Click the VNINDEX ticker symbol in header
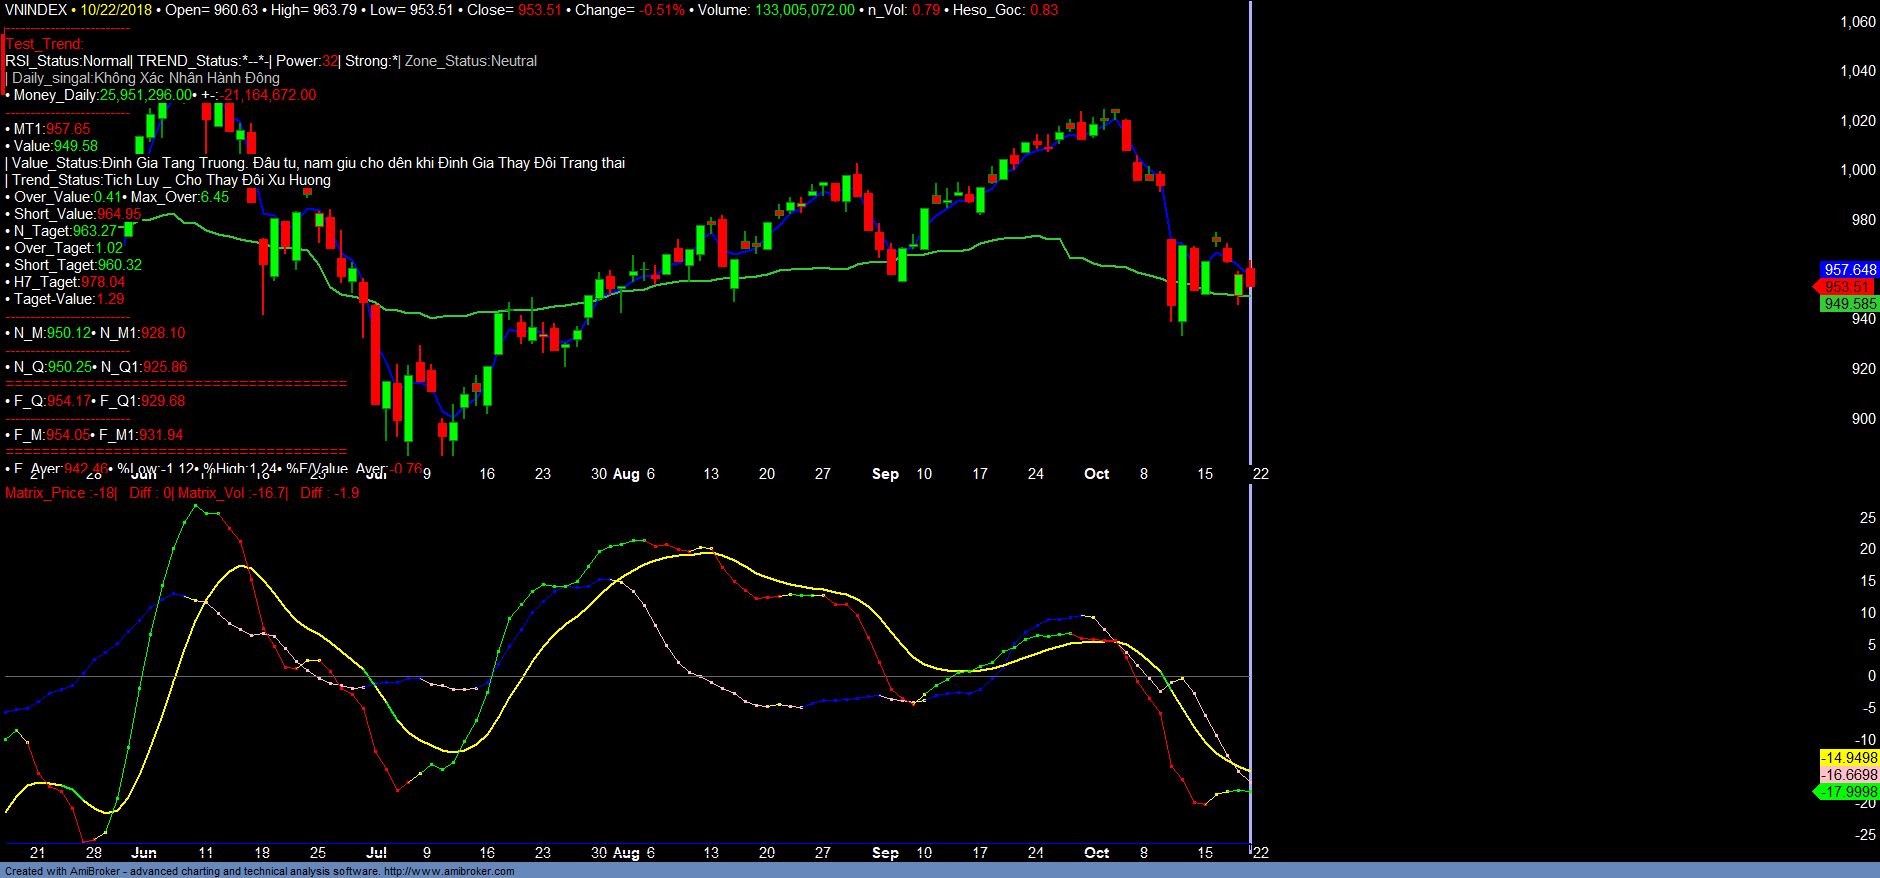 (x=36, y=10)
